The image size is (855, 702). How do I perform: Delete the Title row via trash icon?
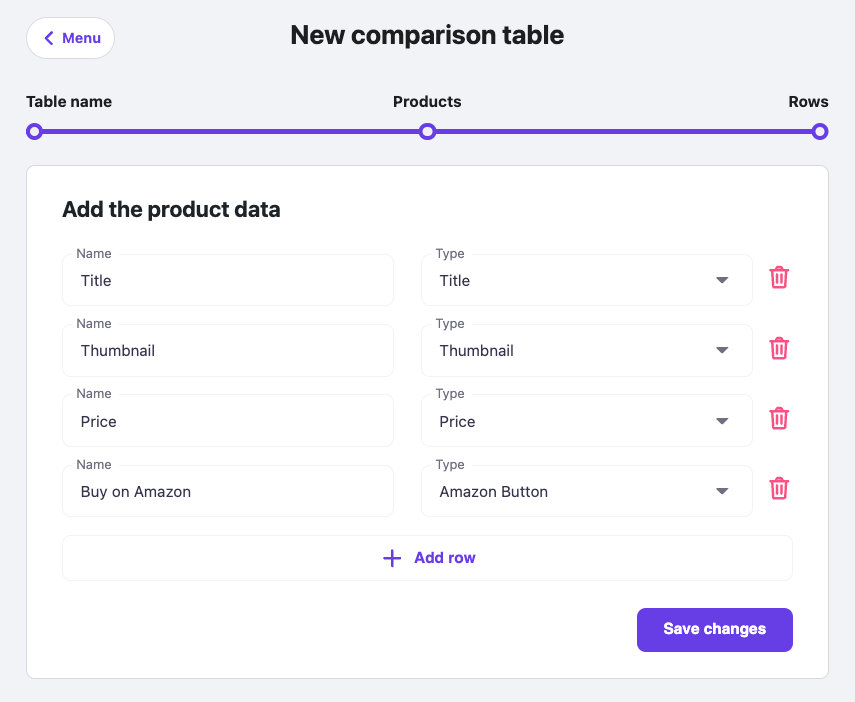pos(779,278)
